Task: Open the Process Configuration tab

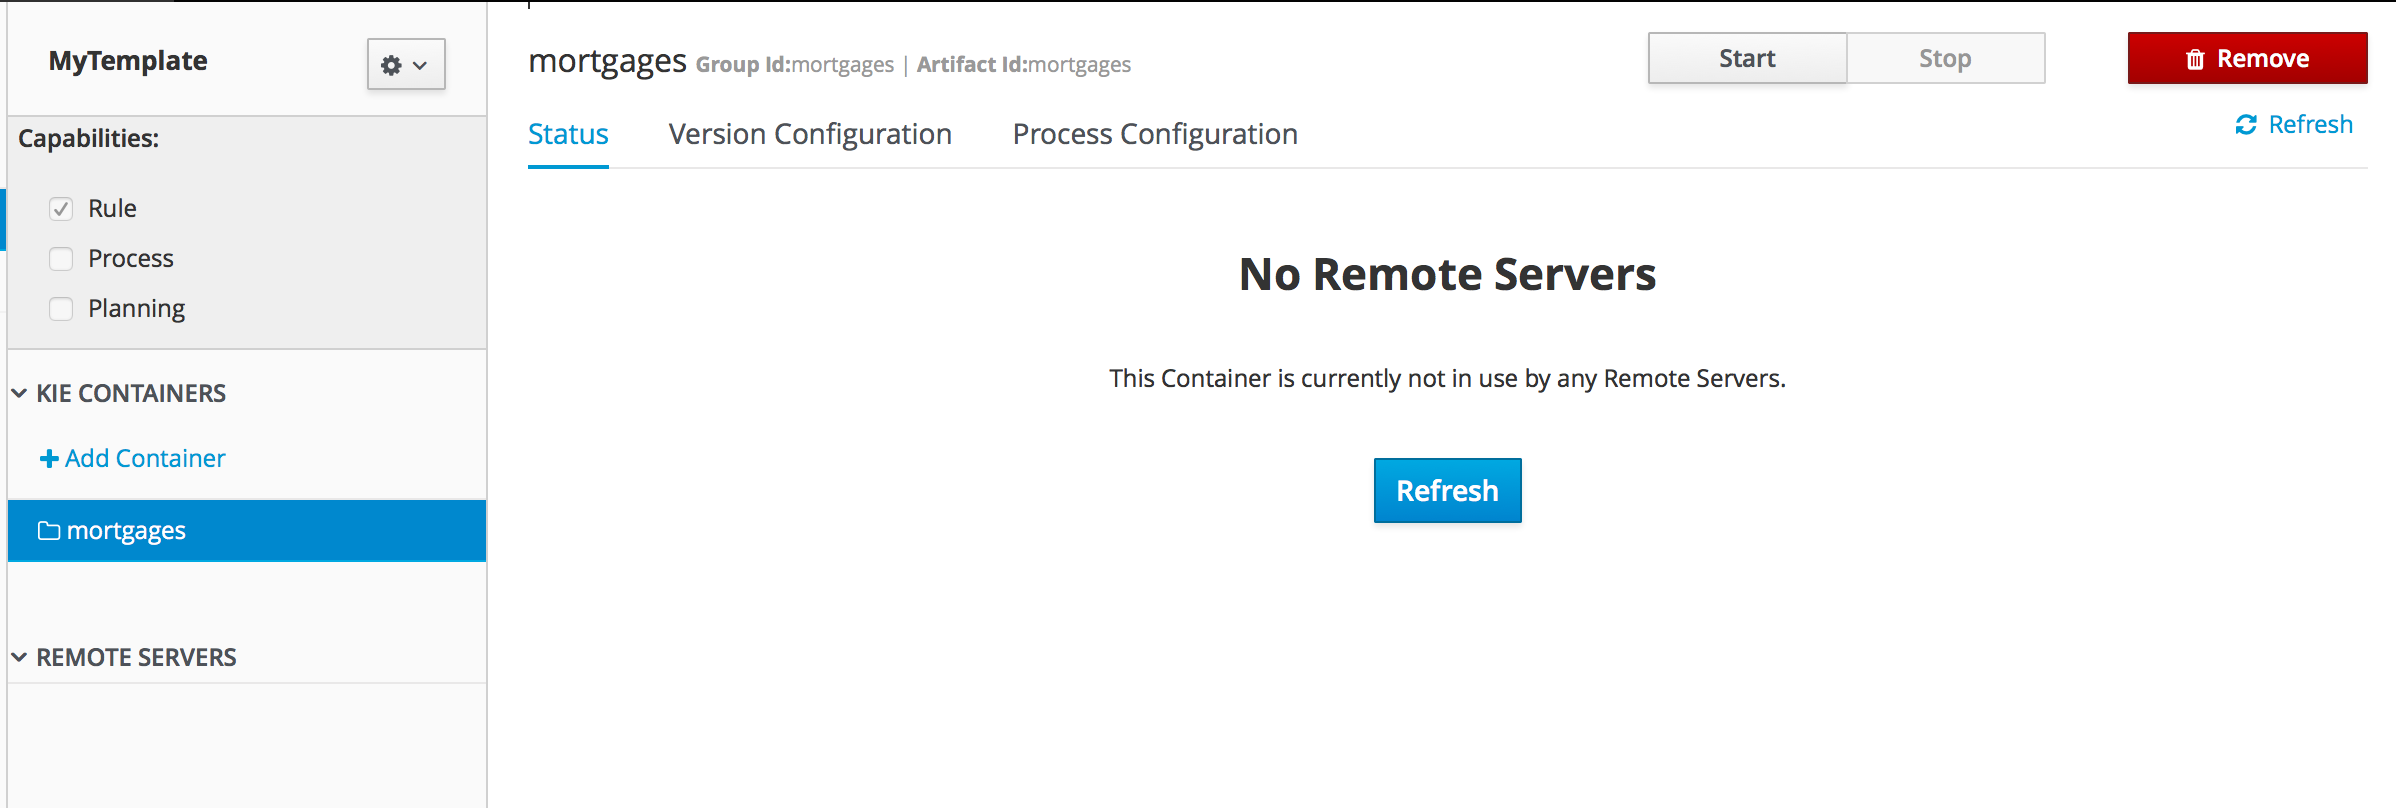Action: tap(1155, 135)
